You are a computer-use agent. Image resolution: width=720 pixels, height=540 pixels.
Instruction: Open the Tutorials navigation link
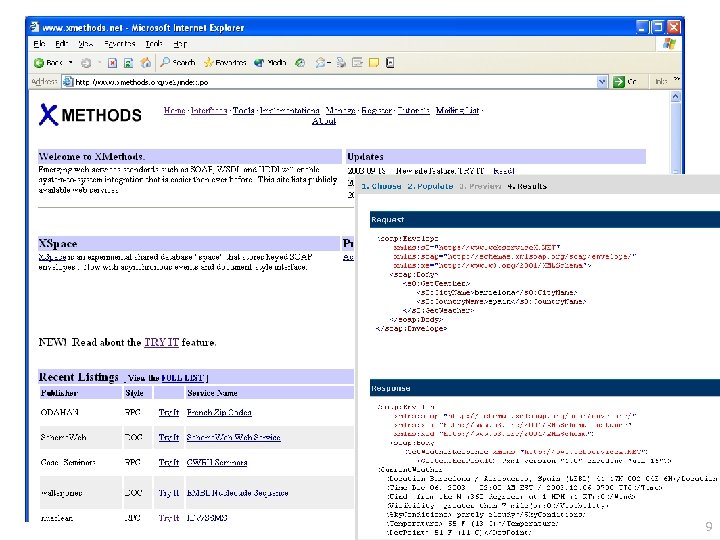(413, 110)
